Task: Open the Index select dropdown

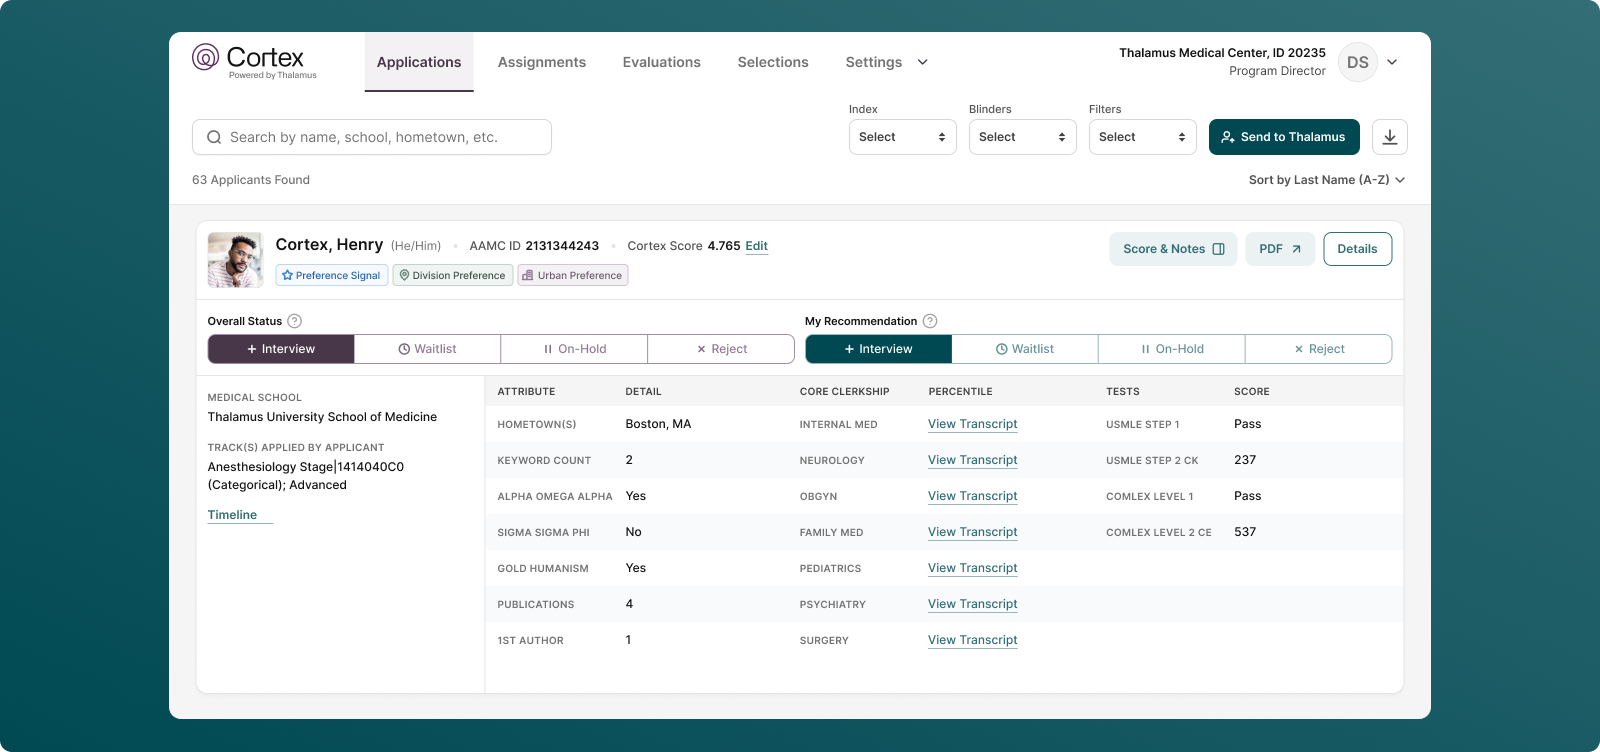Action: click(902, 137)
